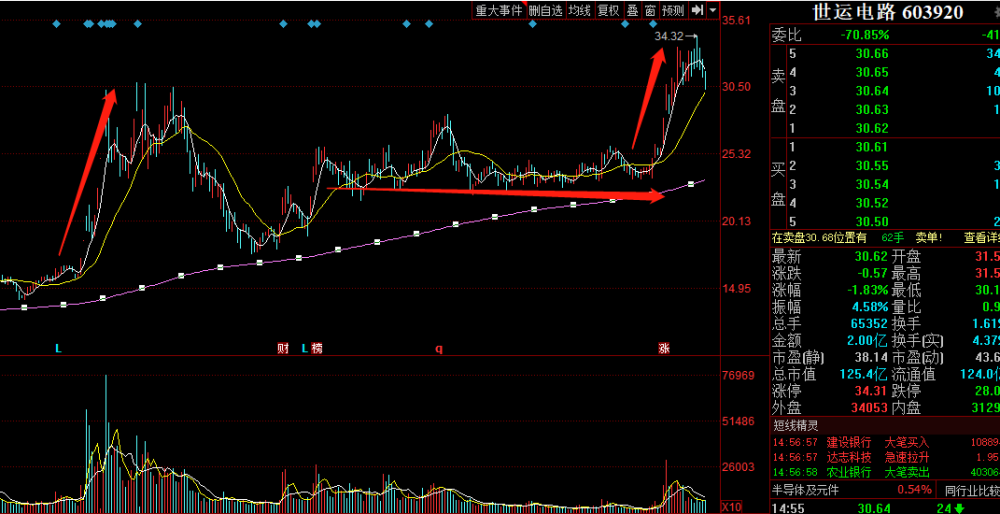The image size is (1000, 514).
Task: Toggle the 均线 moving average display
Action: coord(579,10)
